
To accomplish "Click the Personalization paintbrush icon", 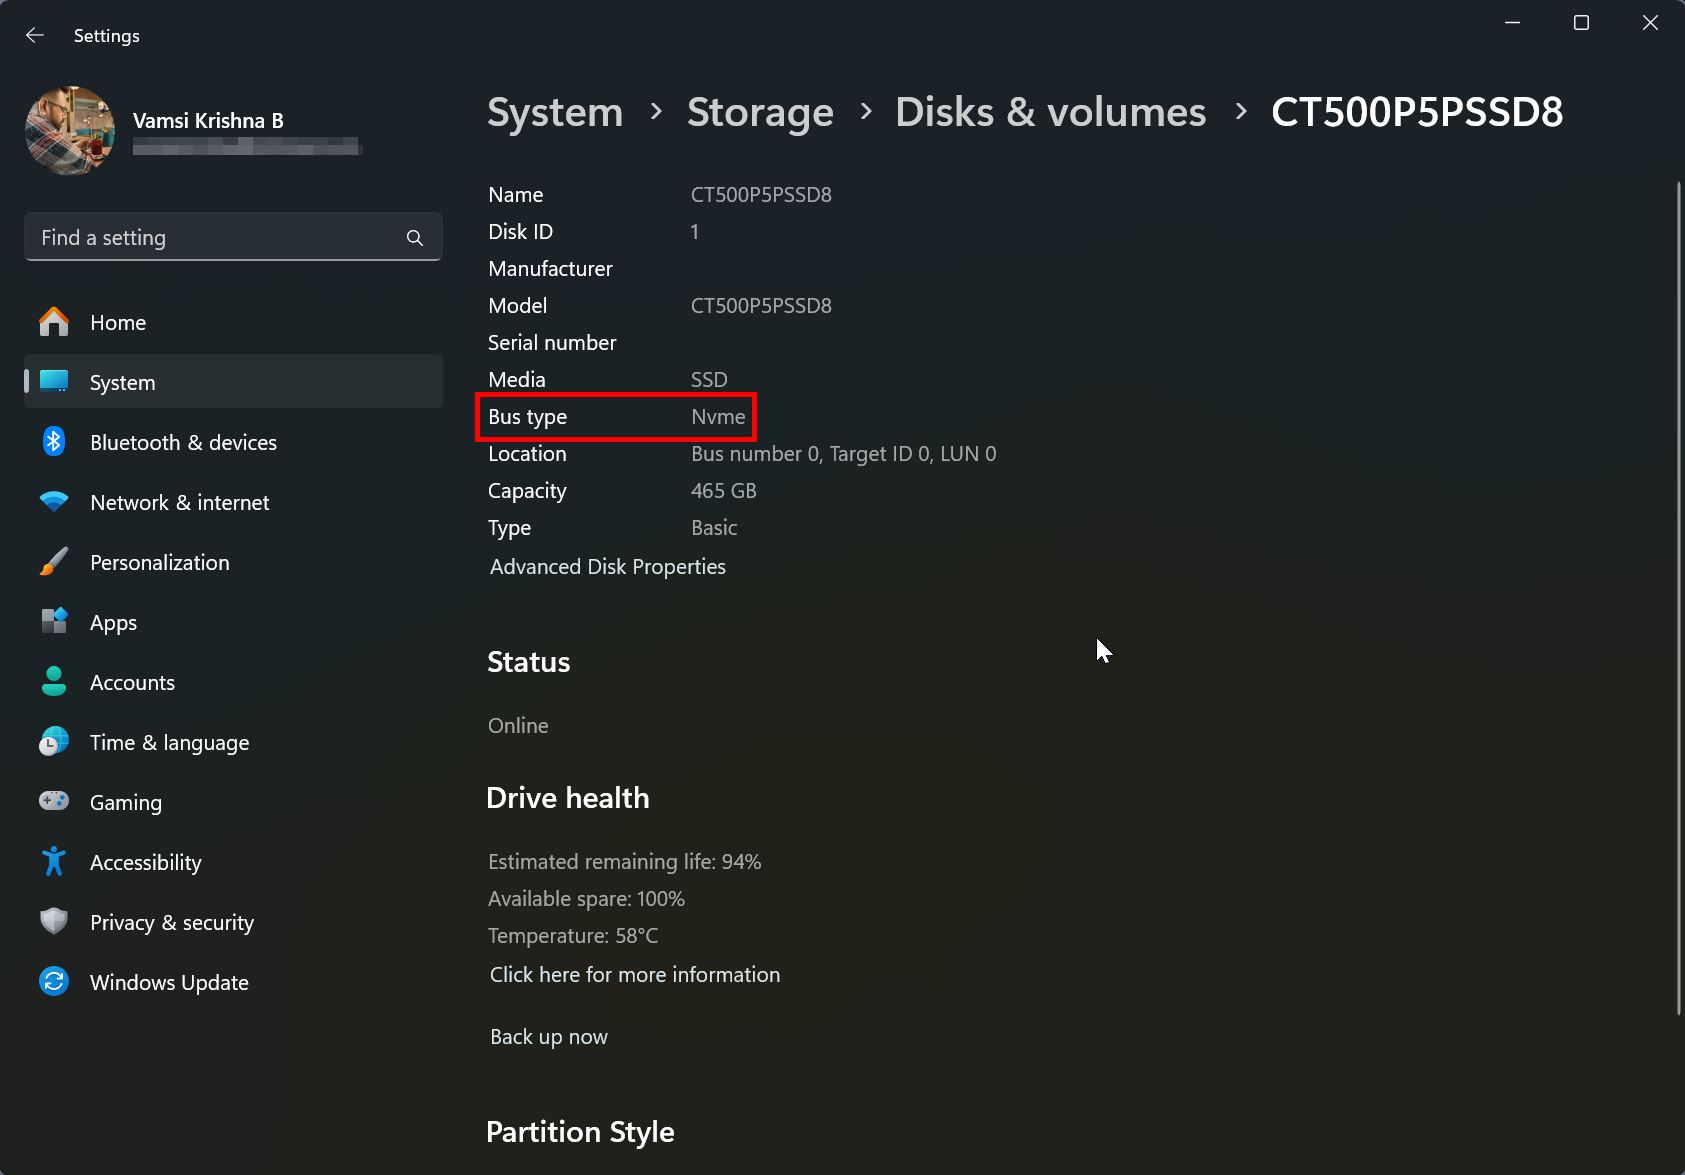I will [x=54, y=561].
